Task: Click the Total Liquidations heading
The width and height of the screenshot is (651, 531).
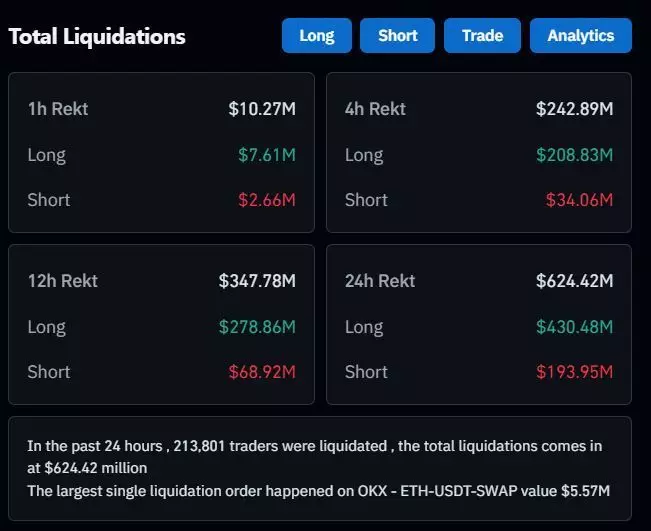Action: coord(97,36)
